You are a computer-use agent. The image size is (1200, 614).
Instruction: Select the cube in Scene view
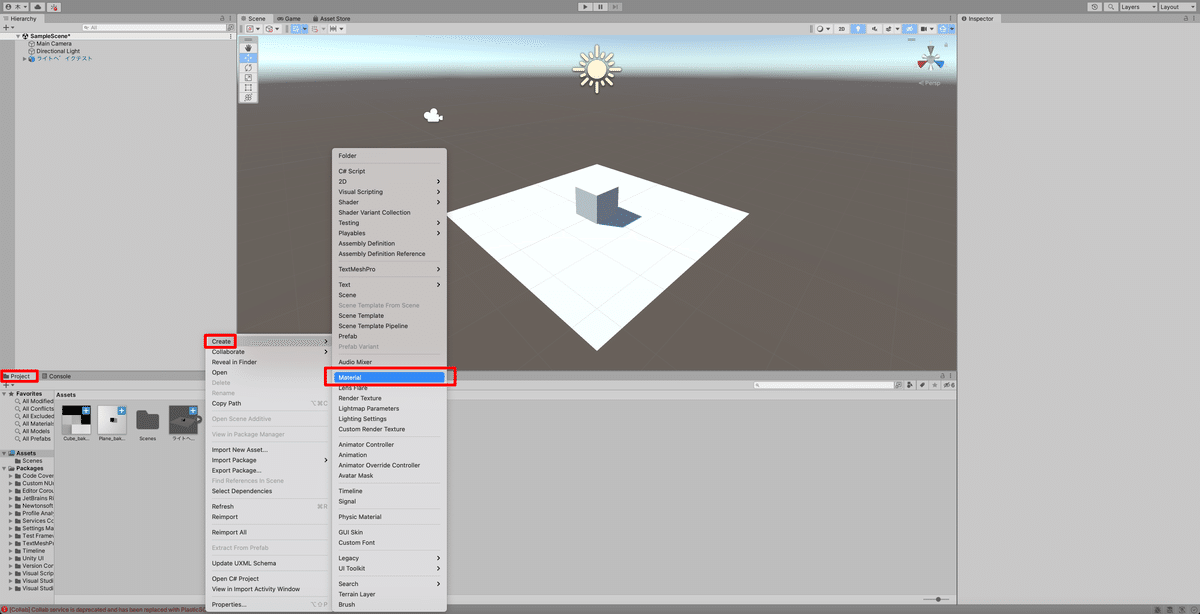point(597,204)
